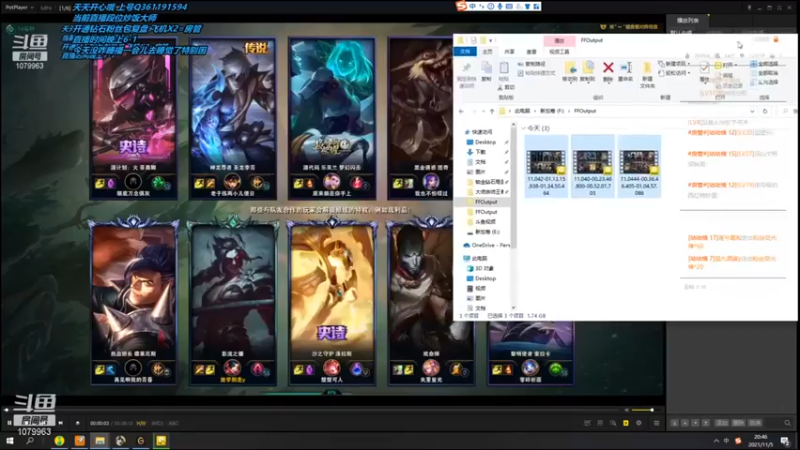Image resolution: width=800 pixels, height=450 pixels.
Task: Select OneDrive - Personal in navigation pane
Action: tap(487, 245)
